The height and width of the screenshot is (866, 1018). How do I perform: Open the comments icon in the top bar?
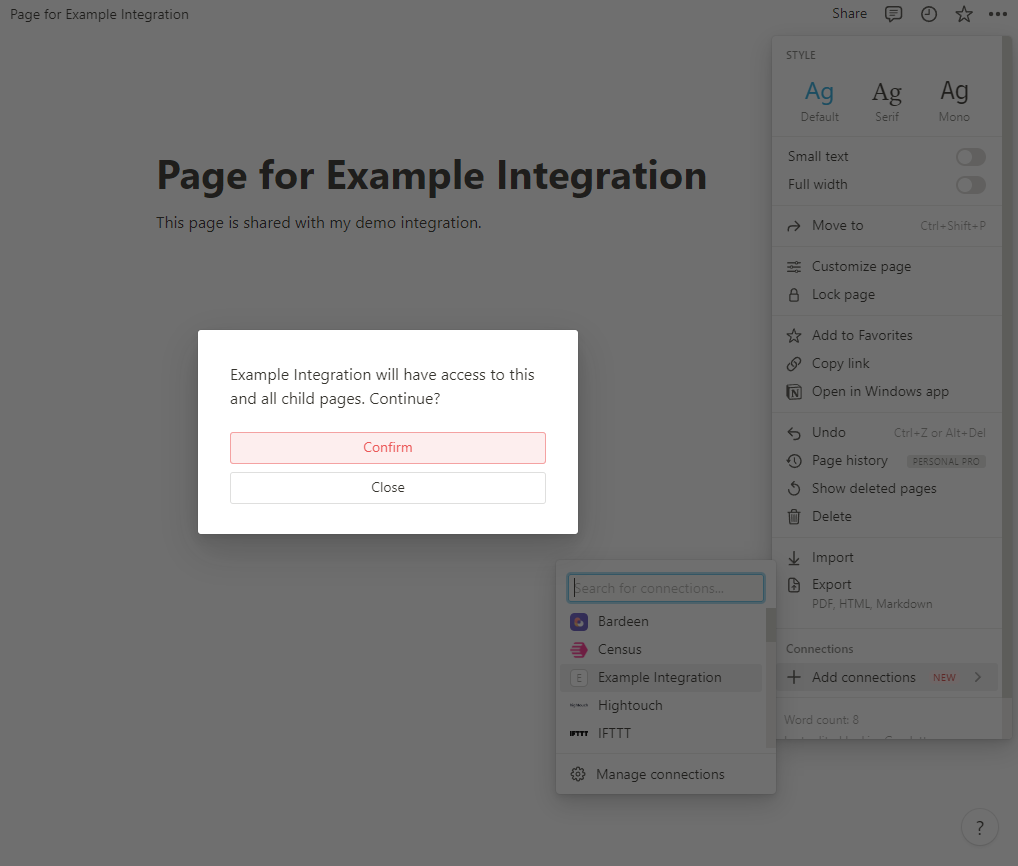tap(893, 14)
